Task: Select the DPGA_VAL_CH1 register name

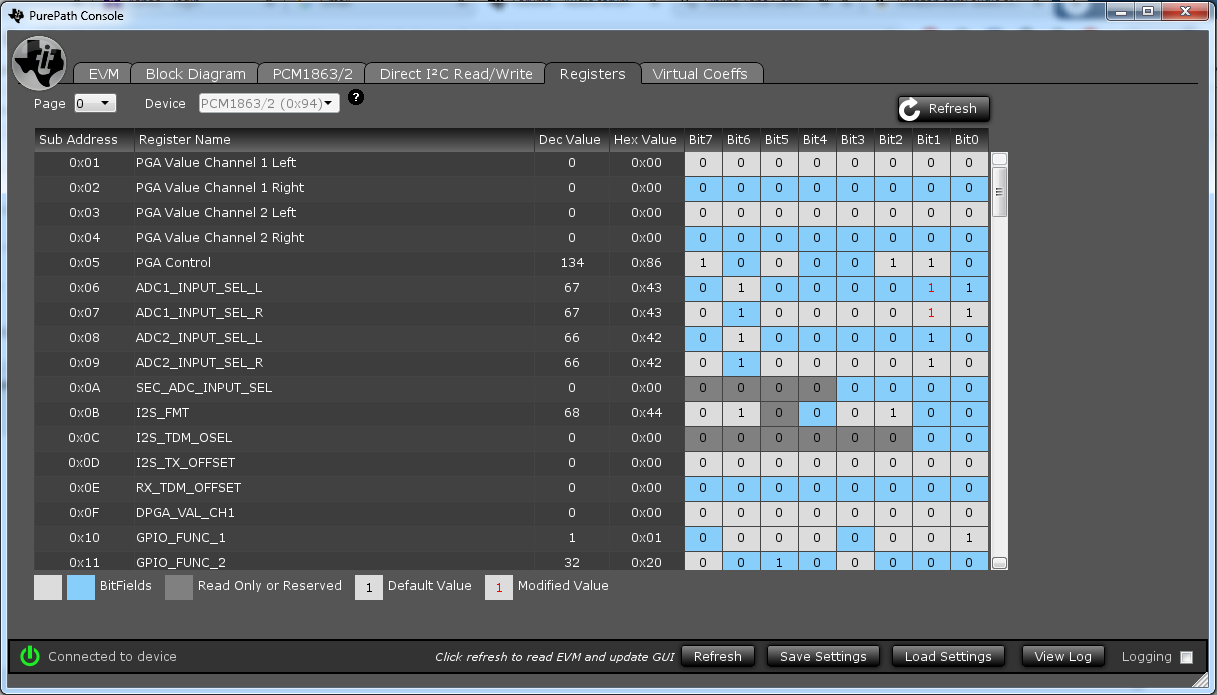Action: pyautogui.click(x=185, y=513)
